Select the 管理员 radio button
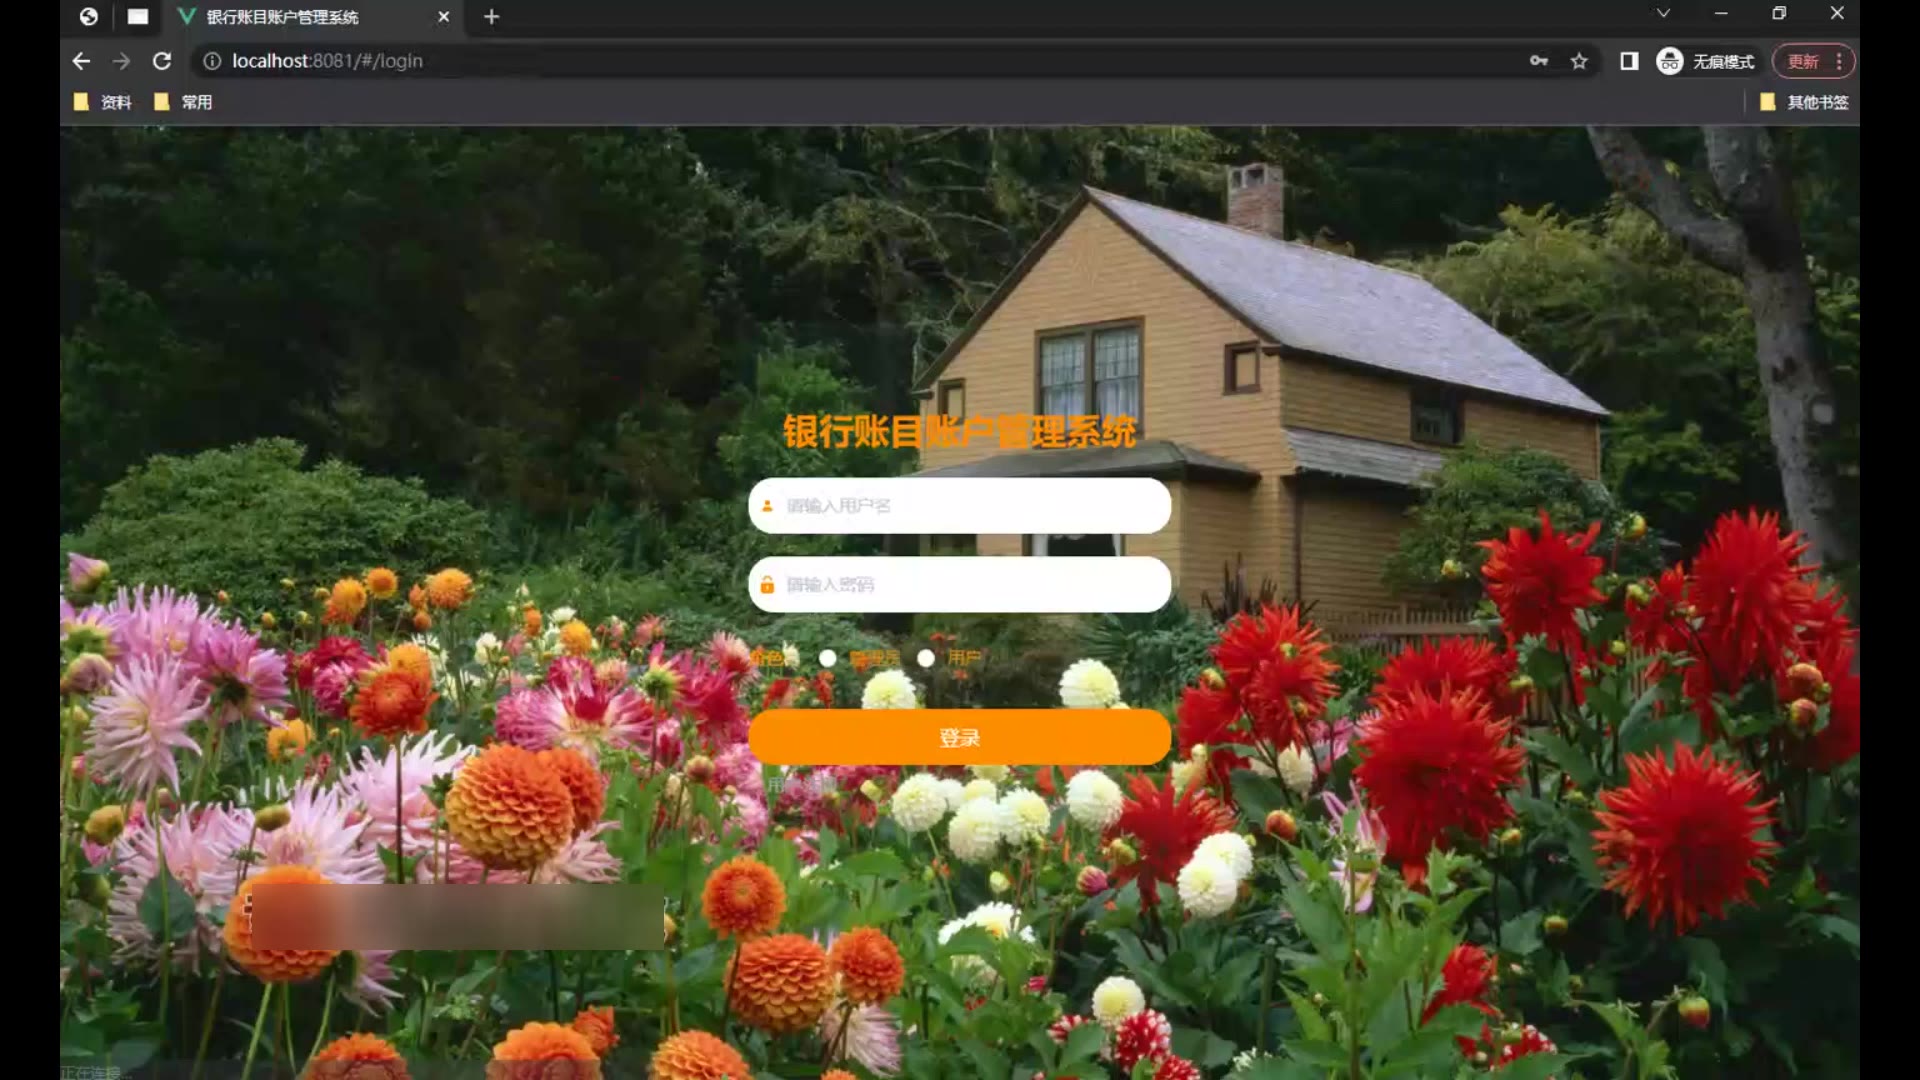This screenshot has height=1080, width=1920. tap(827, 658)
